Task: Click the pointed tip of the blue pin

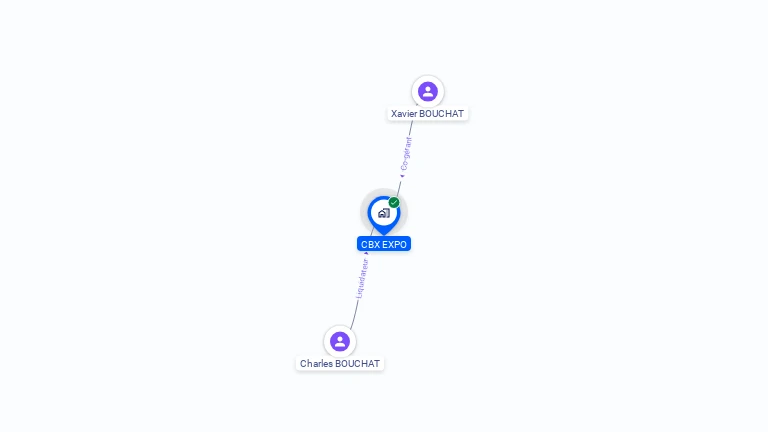Action: 384,233
